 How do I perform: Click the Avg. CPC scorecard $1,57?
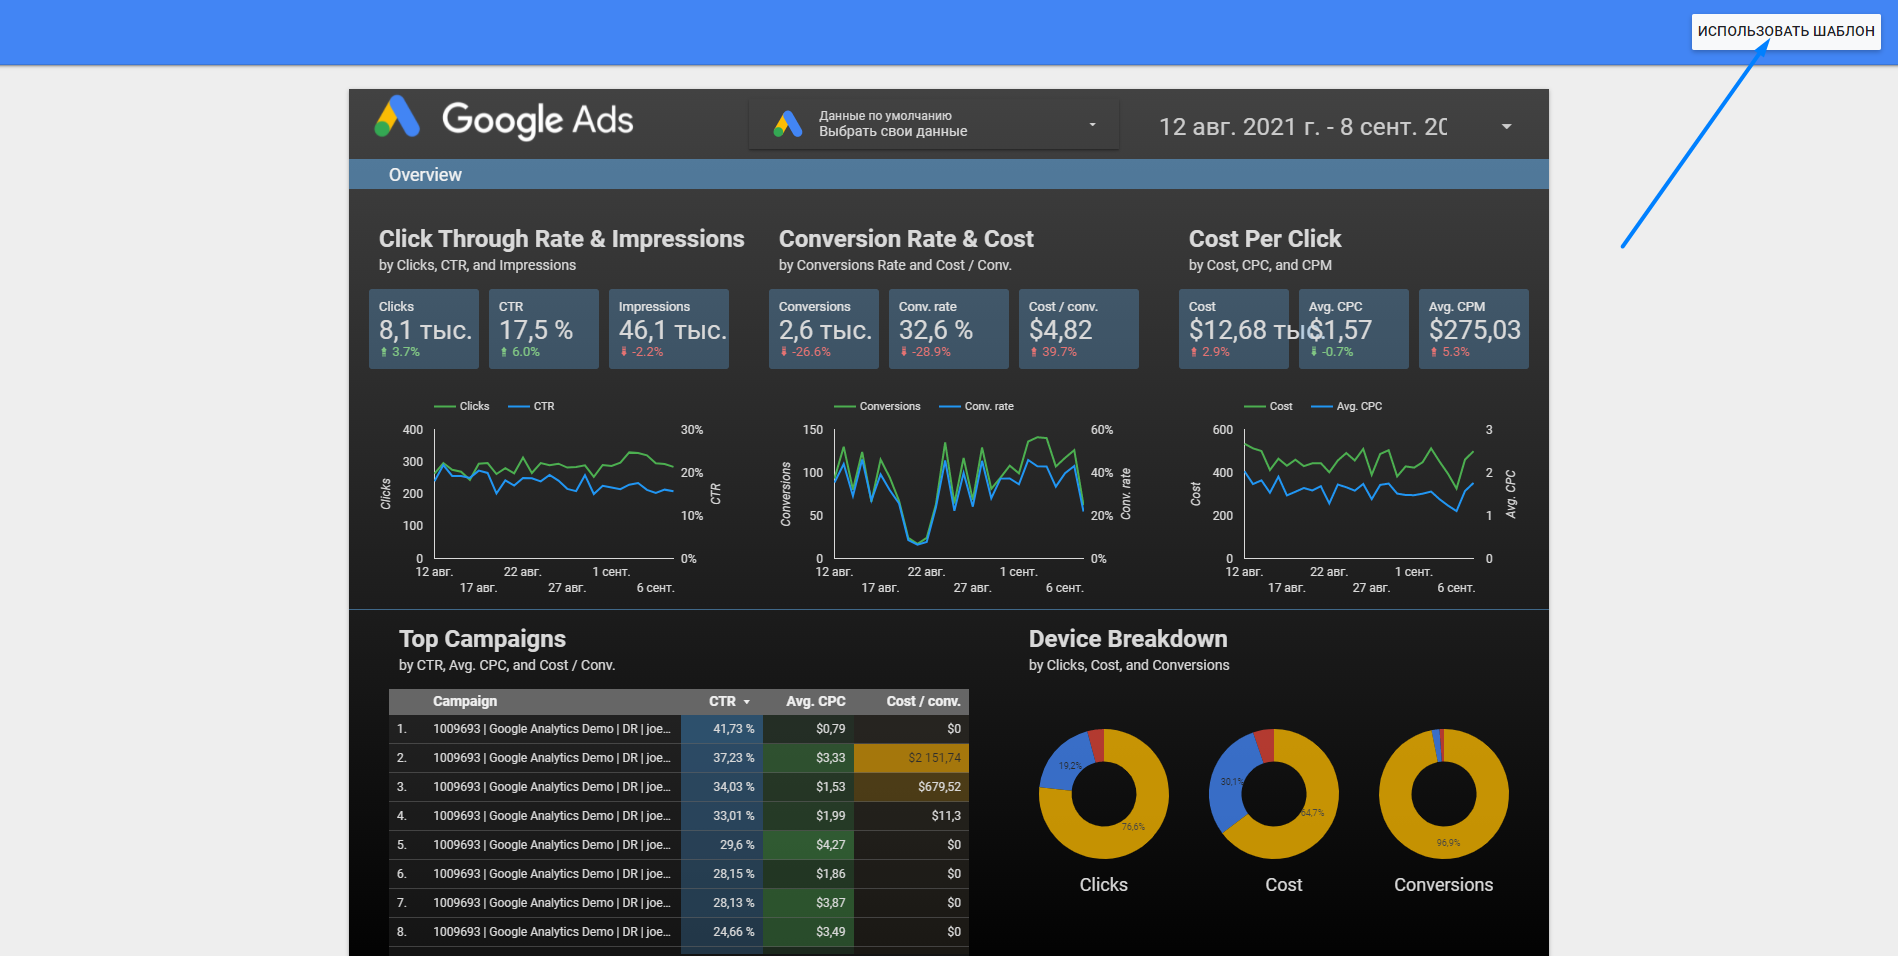(1354, 329)
